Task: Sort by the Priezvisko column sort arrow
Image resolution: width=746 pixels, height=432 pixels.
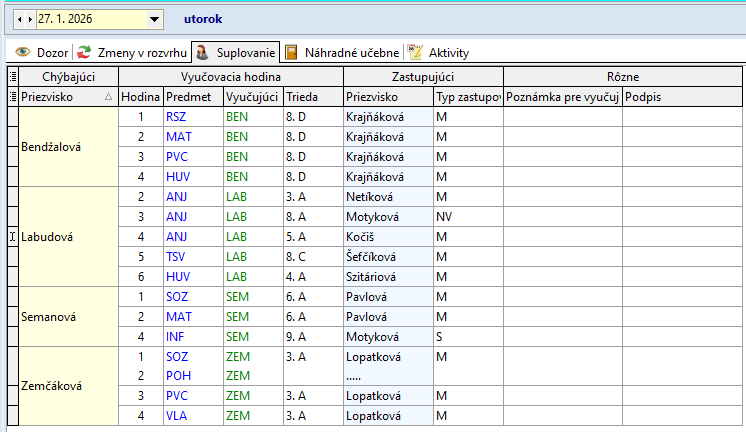Action: point(108,97)
